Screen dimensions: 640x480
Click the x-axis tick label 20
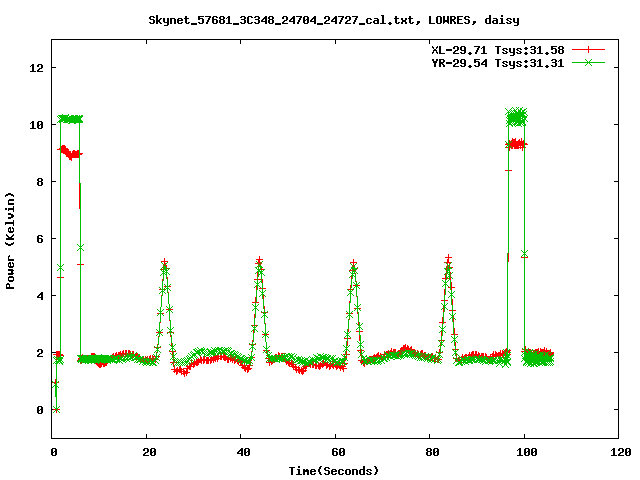pos(149,452)
